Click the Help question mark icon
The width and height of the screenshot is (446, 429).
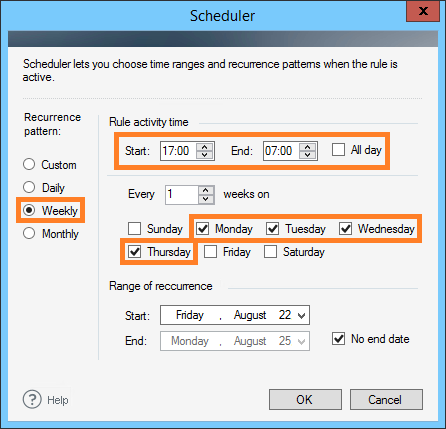[x=32, y=399]
